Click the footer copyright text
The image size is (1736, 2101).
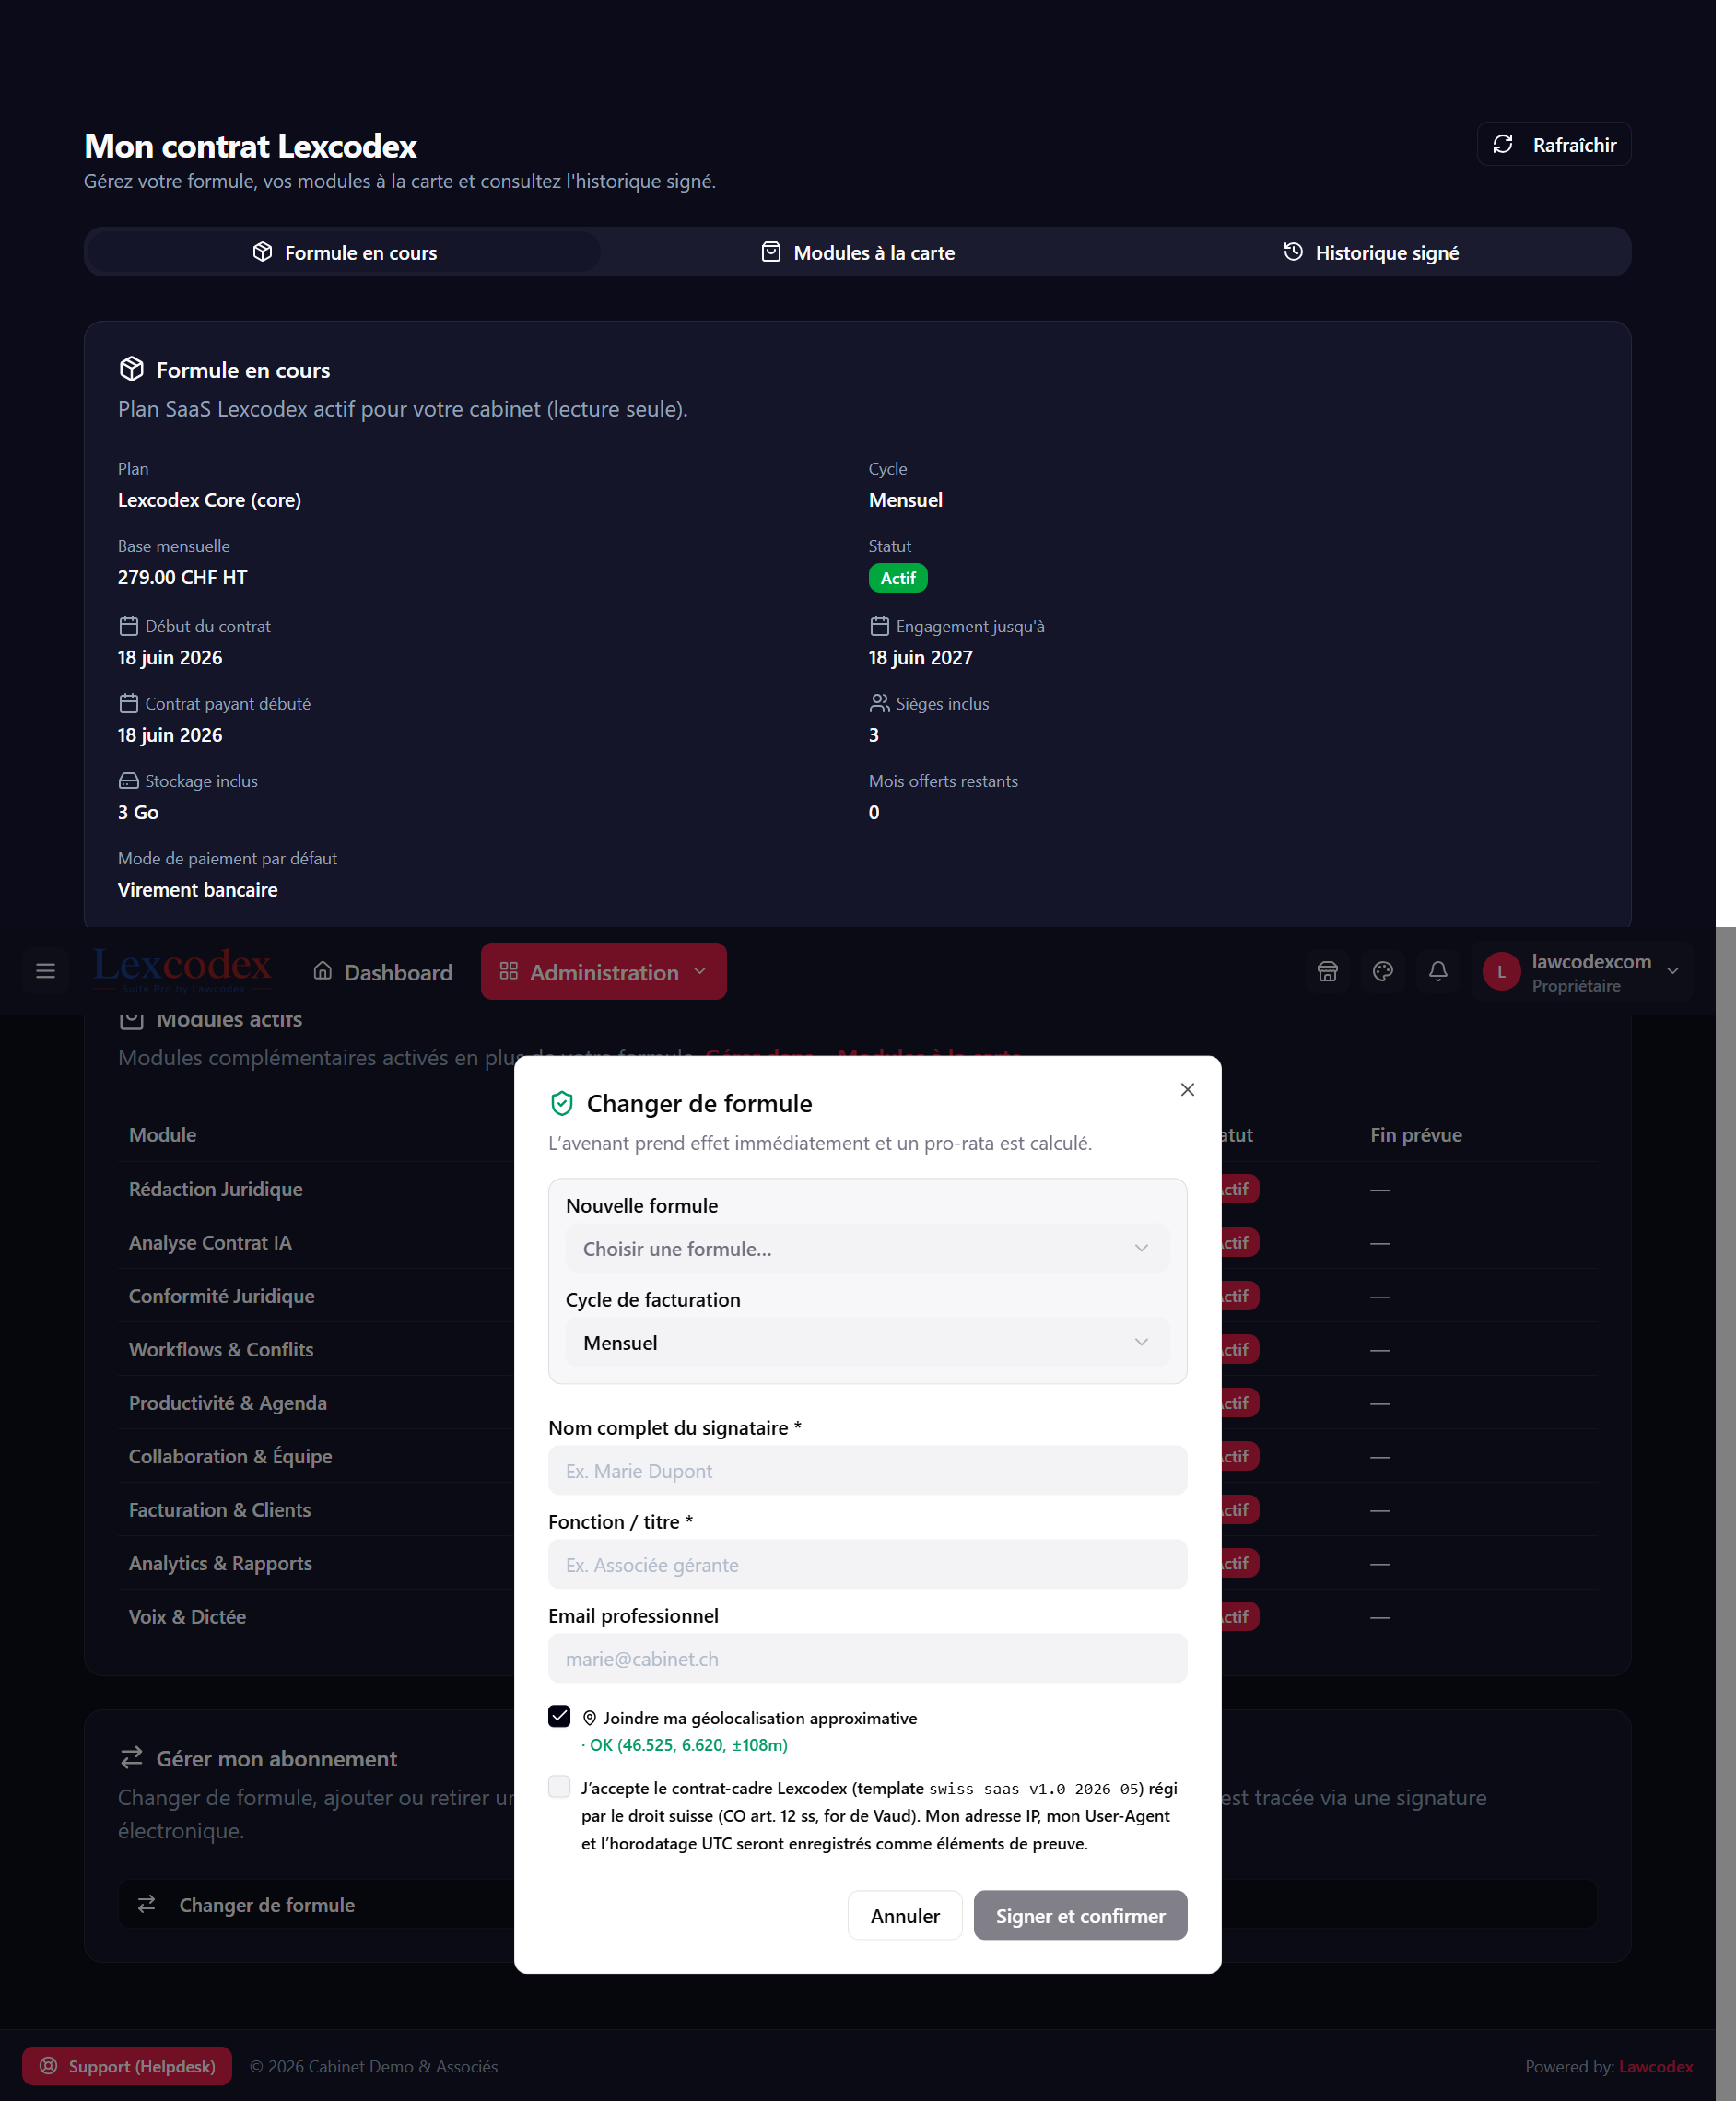point(373,2066)
